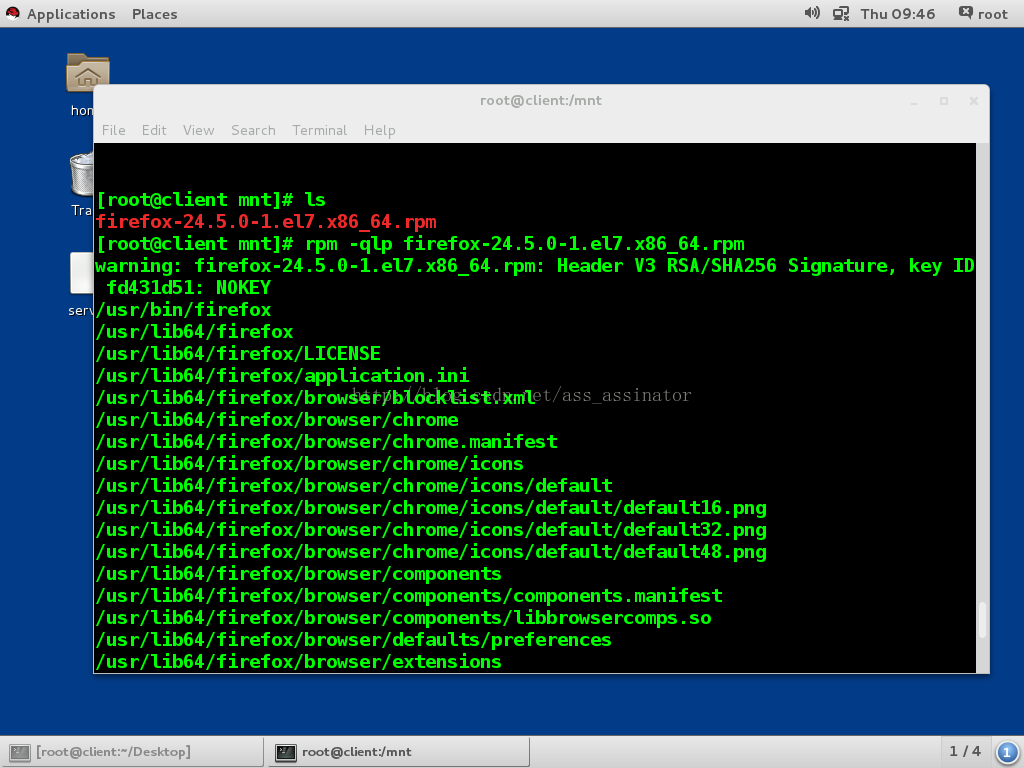Open the root user menu
The image size is (1024, 768).
point(983,14)
